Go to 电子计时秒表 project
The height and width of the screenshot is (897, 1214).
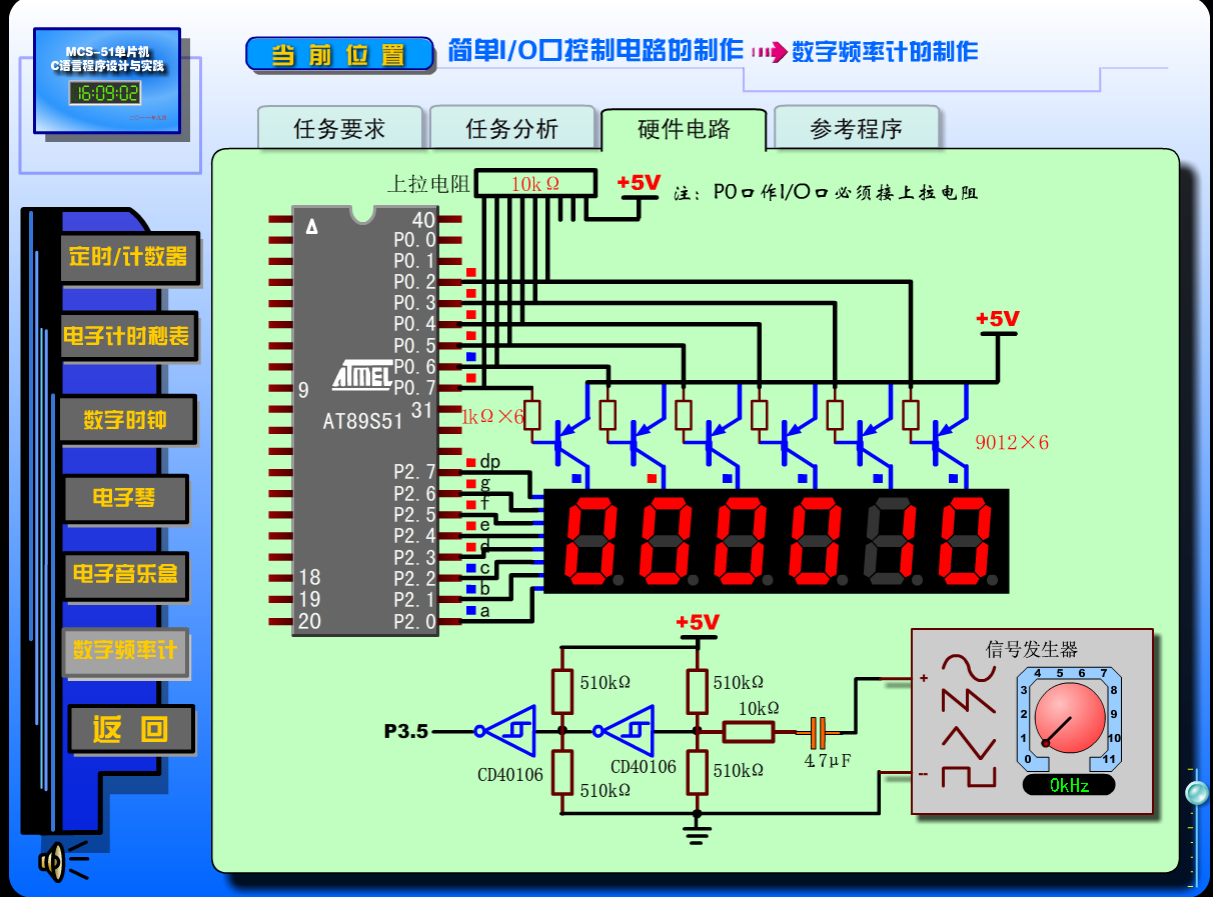pyautogui.click(x=126, y=336)
